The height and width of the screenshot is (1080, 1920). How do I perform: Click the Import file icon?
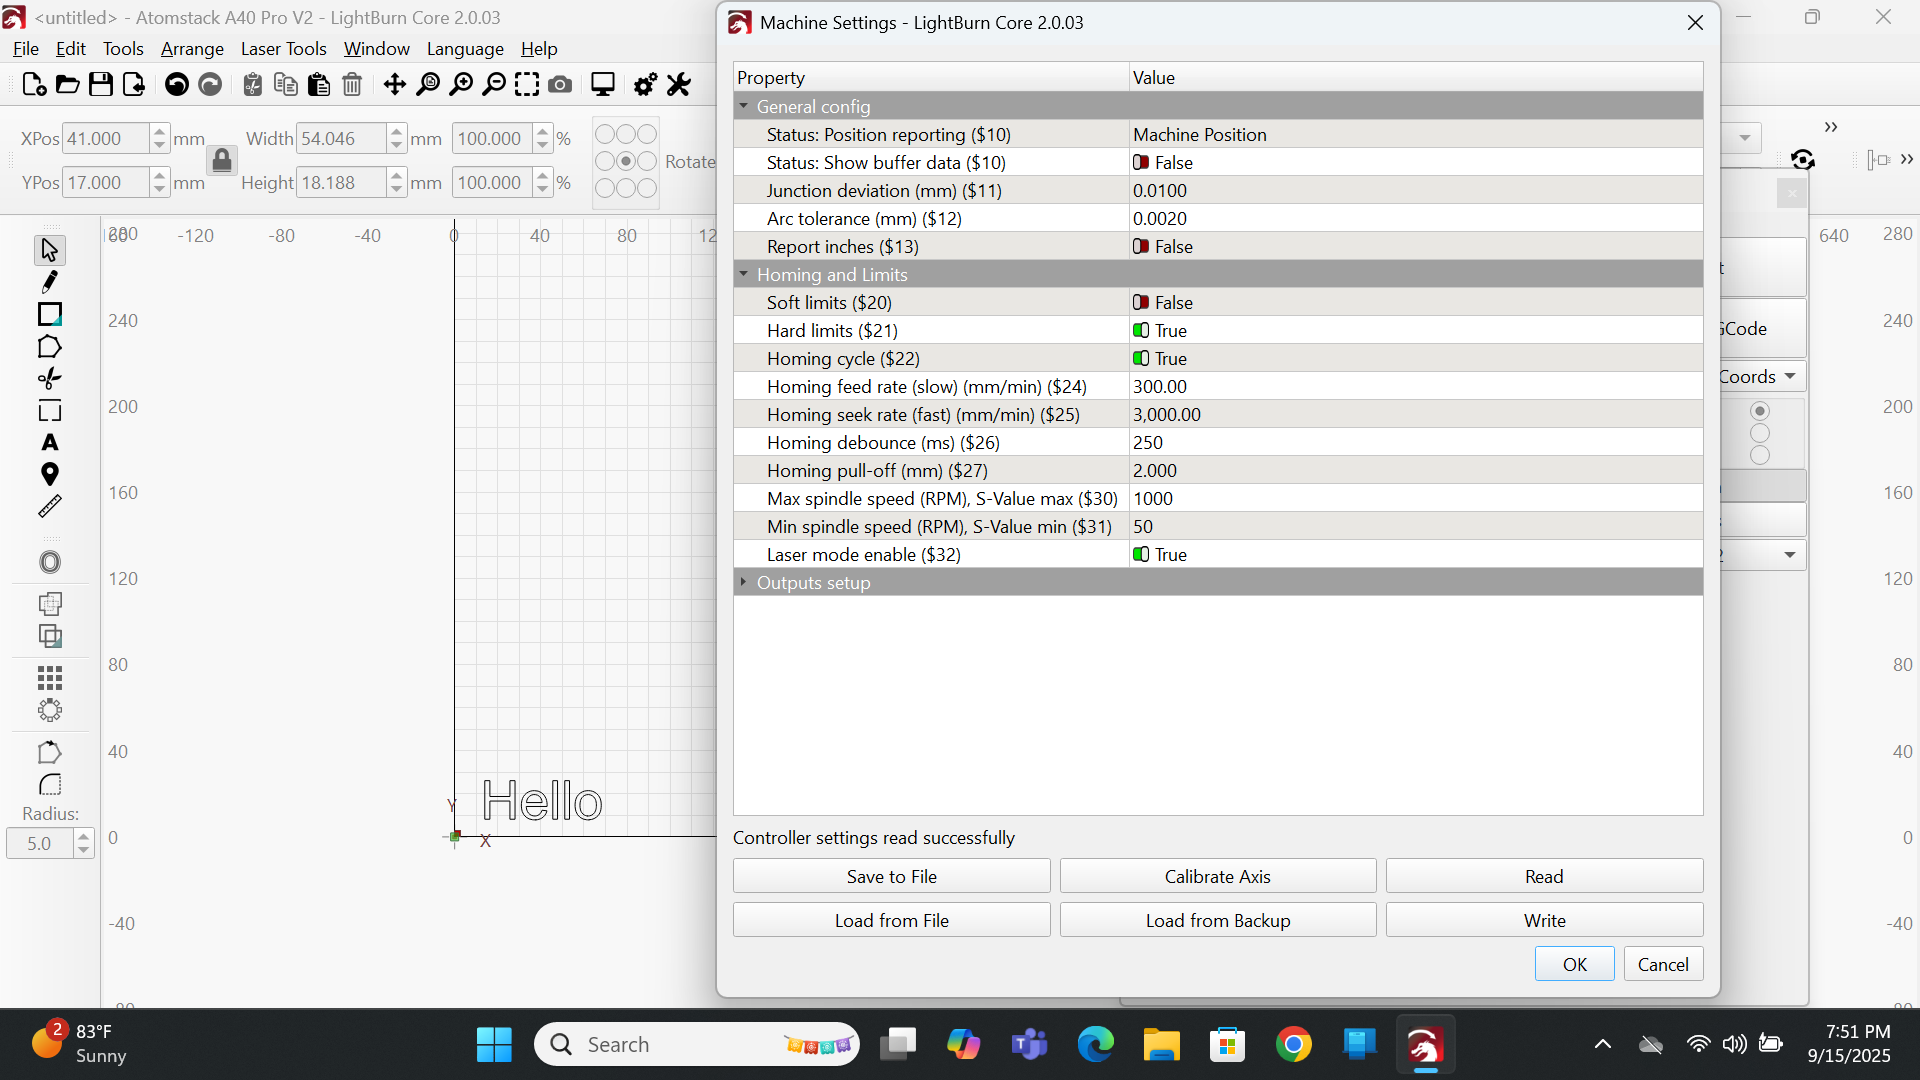pos(134,85)
